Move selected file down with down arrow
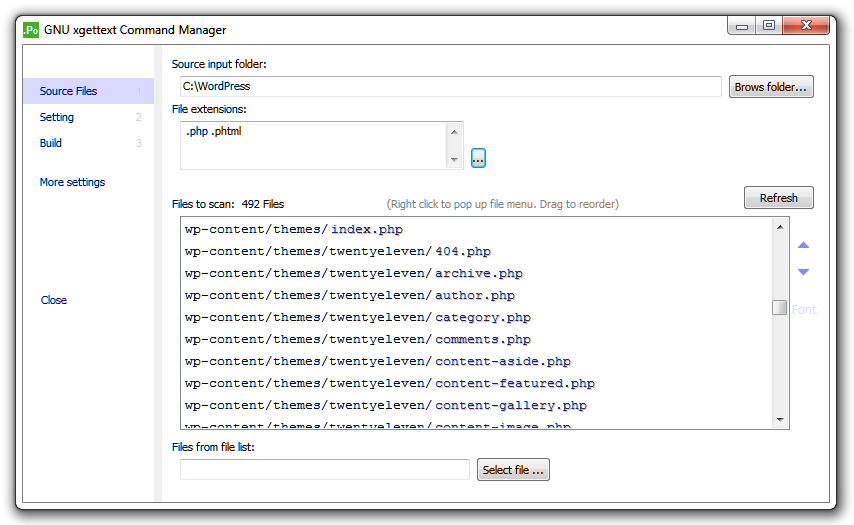The height and width of the screenshot is (525, 854). coord(803,271)
